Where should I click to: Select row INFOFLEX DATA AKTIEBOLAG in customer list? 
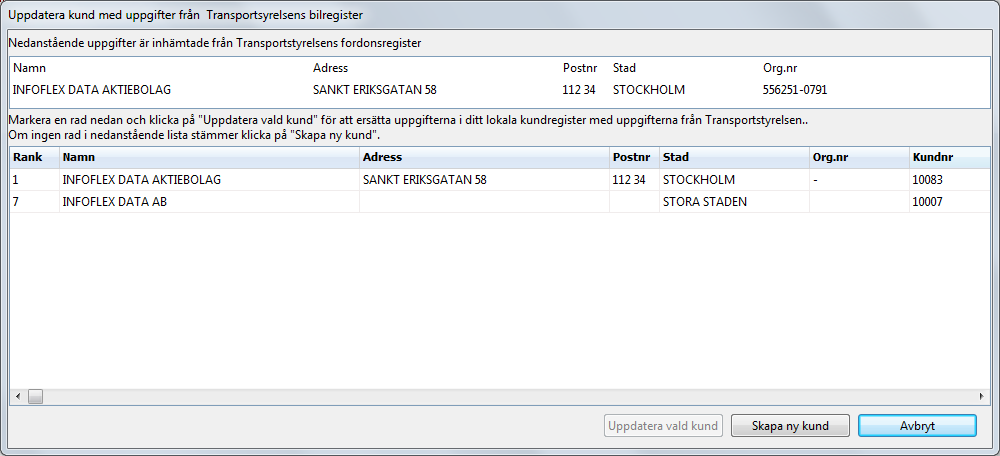(x=500, y=180)
